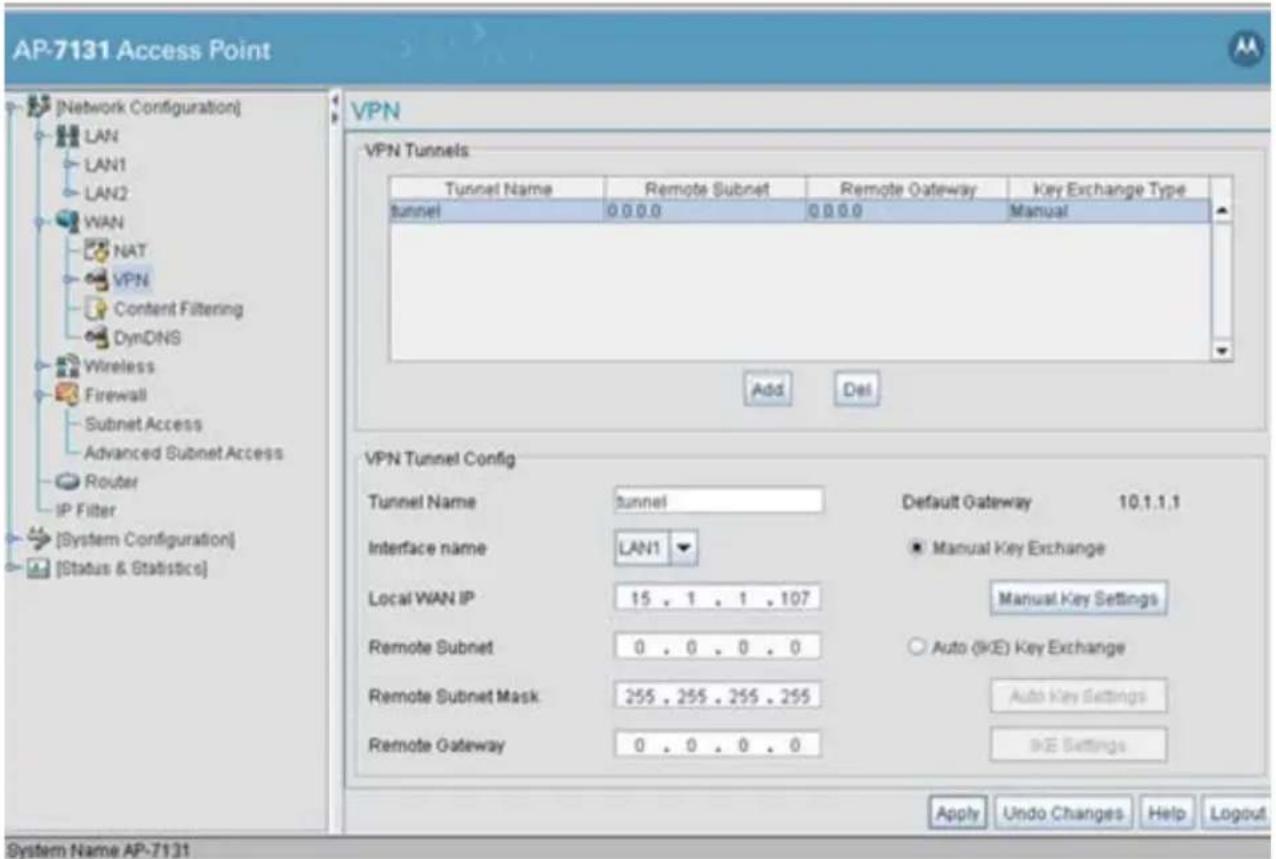Expand the System Configuration node
This screenshot has height=859, width=1276.
coord(10,541)
